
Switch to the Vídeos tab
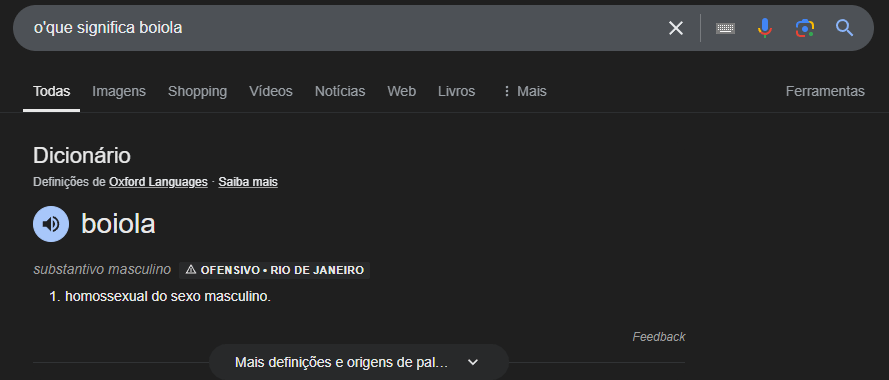[x=271, y=91]
